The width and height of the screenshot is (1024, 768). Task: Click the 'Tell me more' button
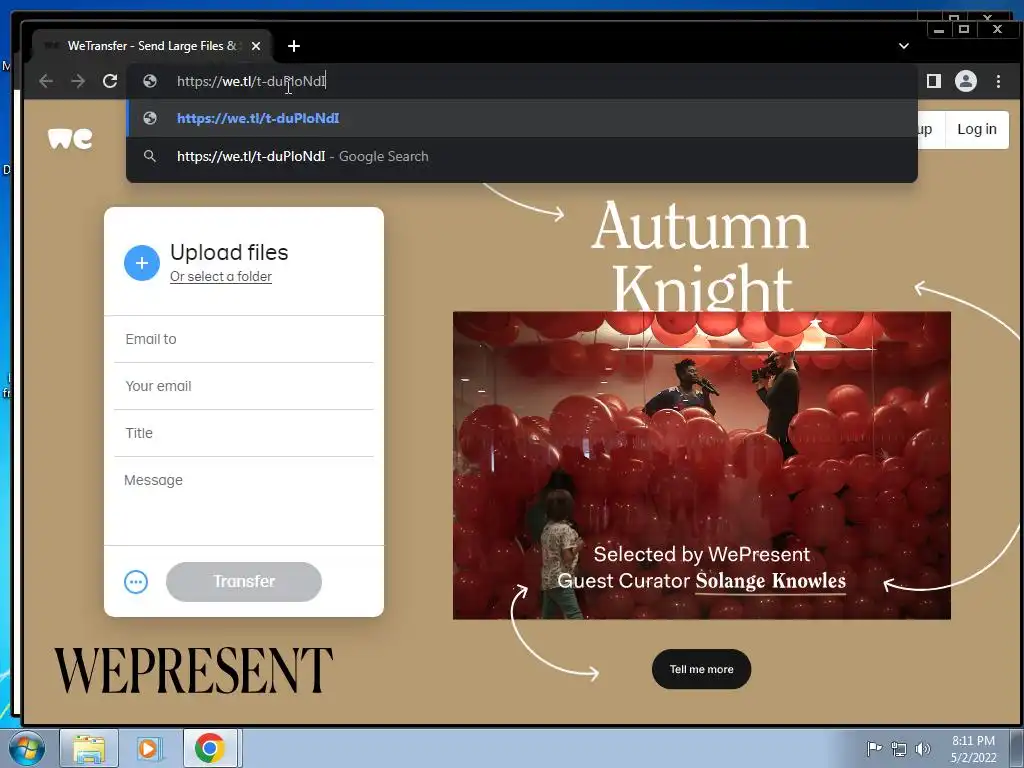point(701,669)
